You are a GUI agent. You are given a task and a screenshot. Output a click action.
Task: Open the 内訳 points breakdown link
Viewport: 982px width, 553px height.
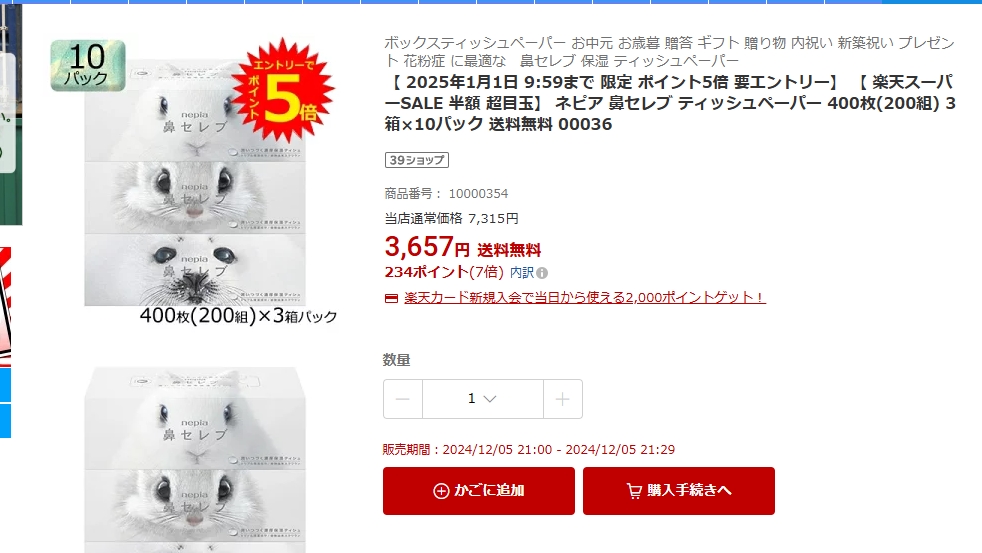(x=522, y=272)
